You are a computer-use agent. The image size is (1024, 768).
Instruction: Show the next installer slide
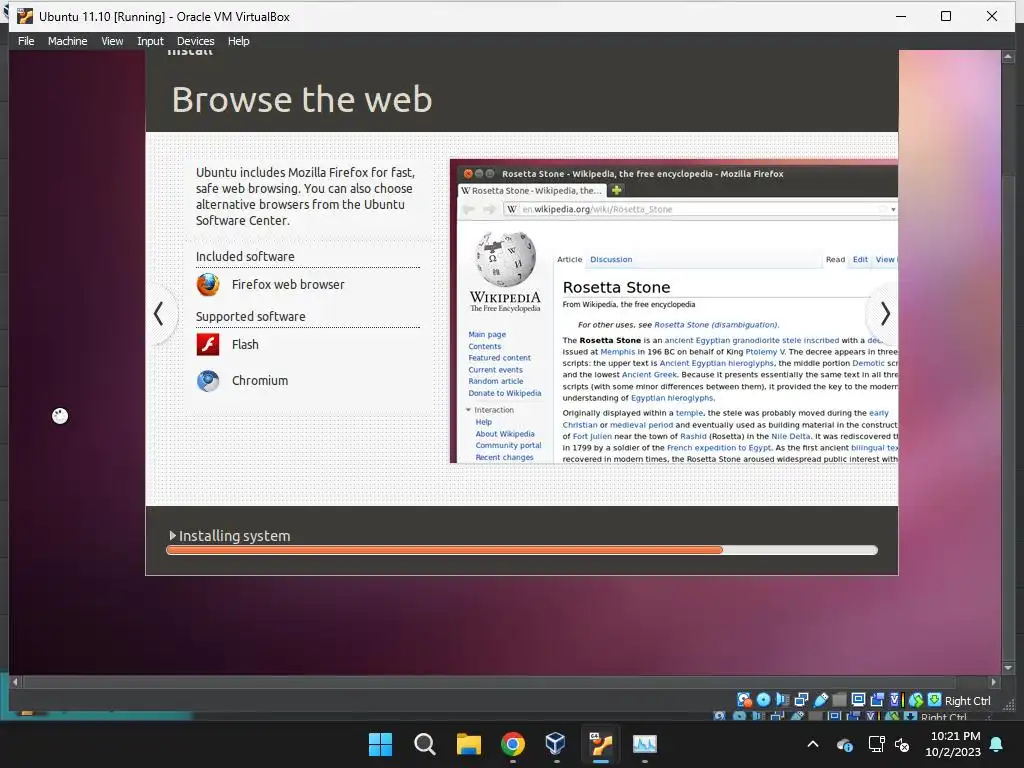(x=885, y=314)
